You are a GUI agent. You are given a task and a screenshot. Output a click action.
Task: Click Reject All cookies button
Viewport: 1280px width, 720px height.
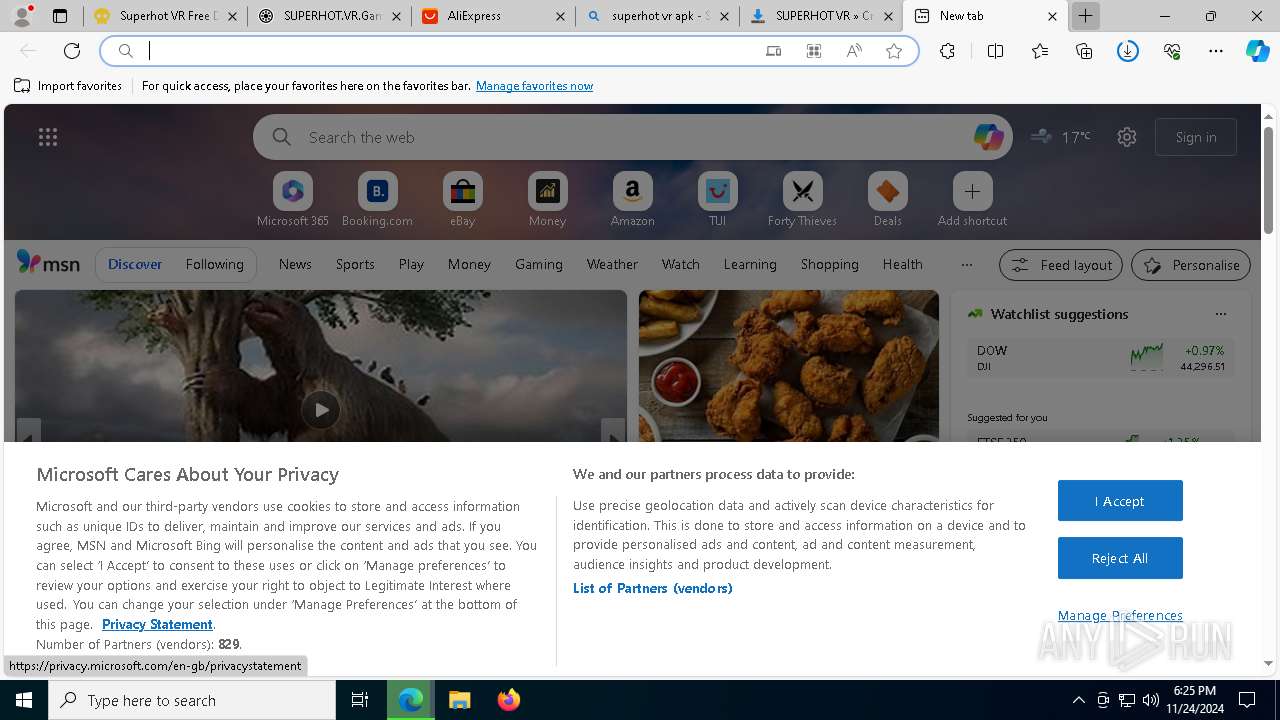(1120, 558)
